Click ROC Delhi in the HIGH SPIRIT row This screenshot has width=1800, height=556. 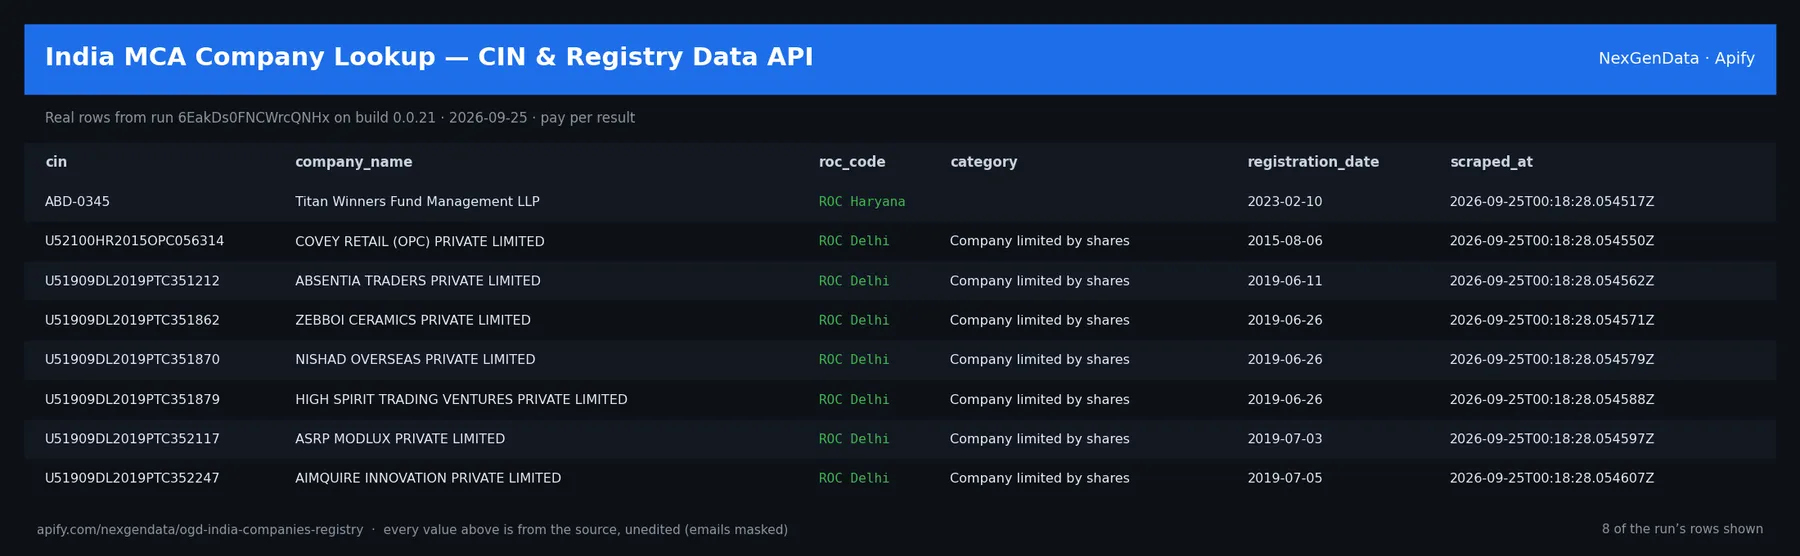[854, 399]
